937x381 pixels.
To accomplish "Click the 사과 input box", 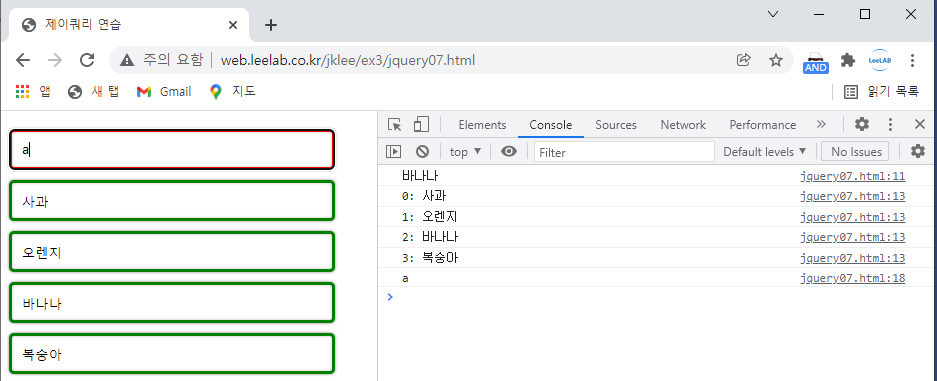I will coord(172,201).
